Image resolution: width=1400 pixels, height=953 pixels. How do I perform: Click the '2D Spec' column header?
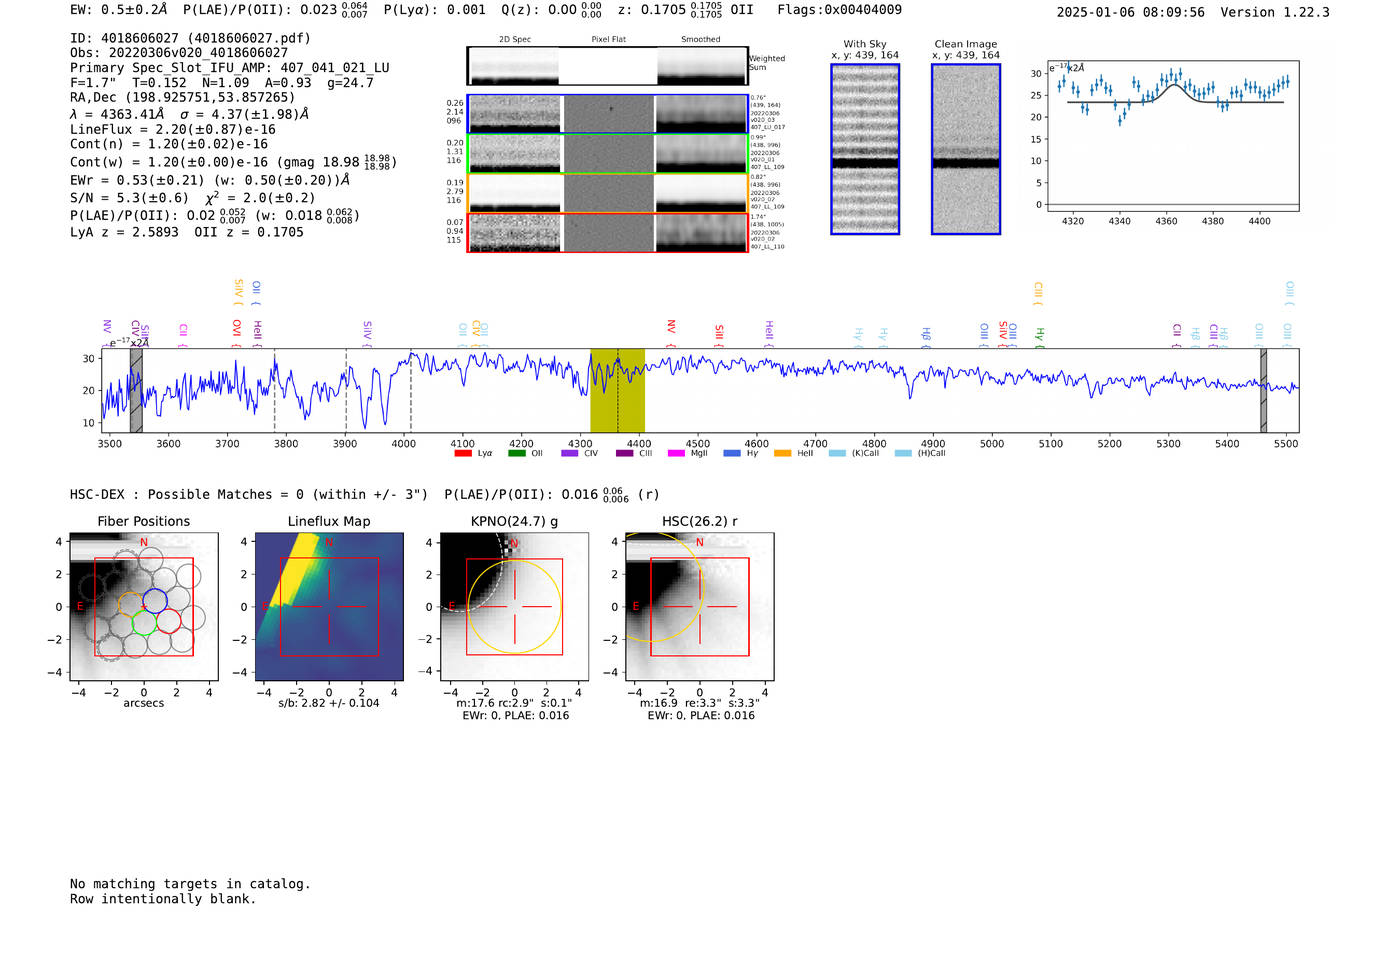pos(515,39)
